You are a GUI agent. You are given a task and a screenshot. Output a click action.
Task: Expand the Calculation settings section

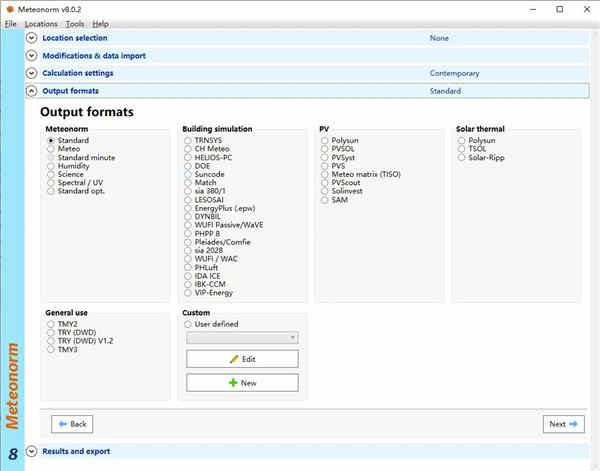31,73
